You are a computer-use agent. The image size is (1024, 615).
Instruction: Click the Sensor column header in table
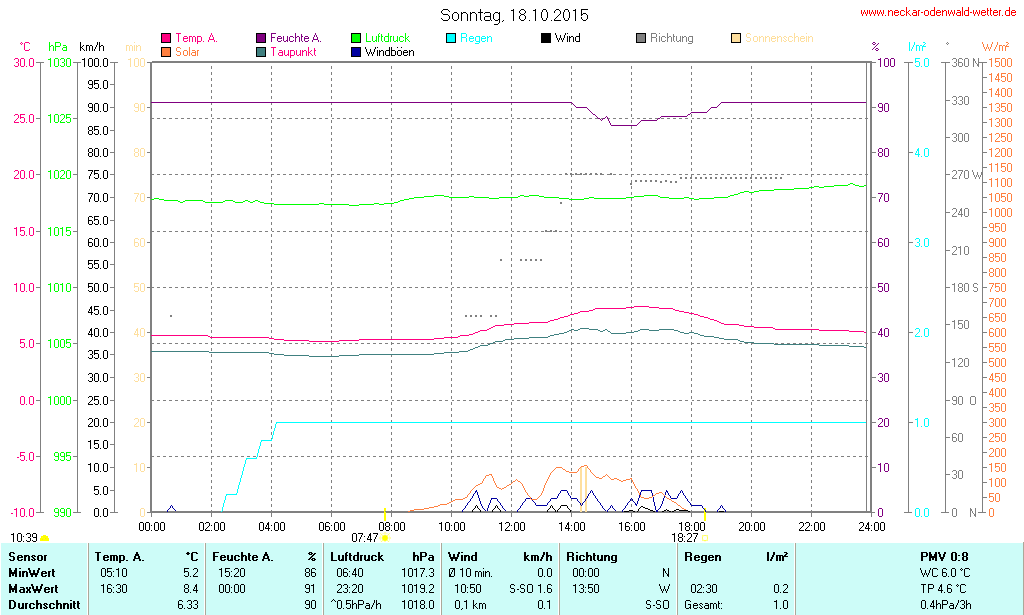tap(27, 556)
